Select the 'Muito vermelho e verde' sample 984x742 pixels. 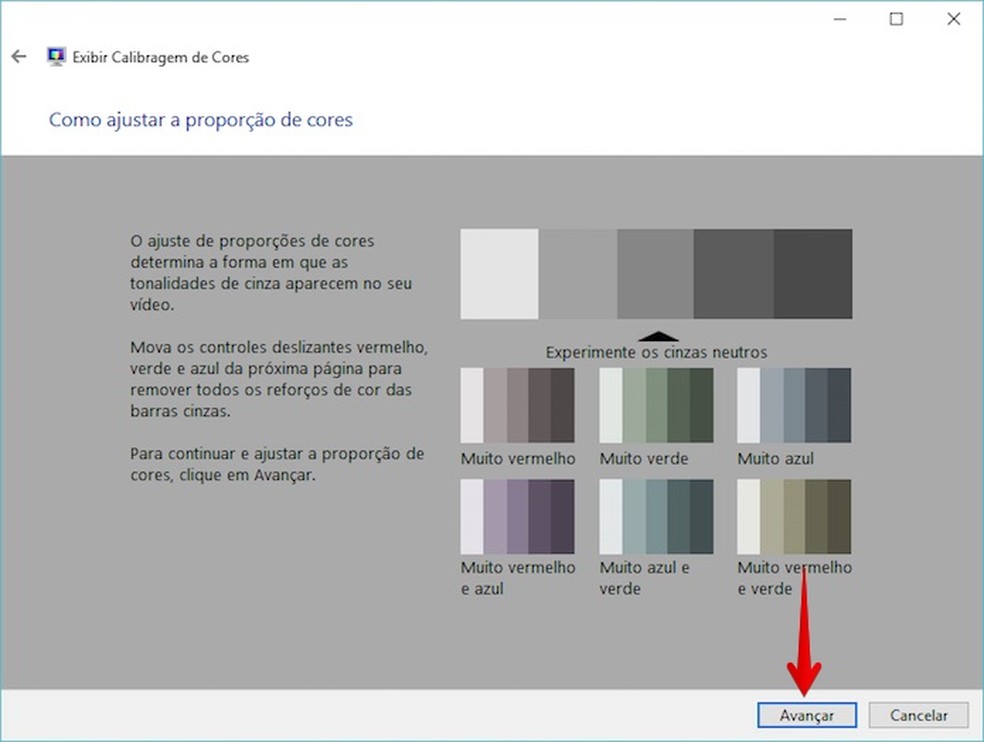(793, 516)
